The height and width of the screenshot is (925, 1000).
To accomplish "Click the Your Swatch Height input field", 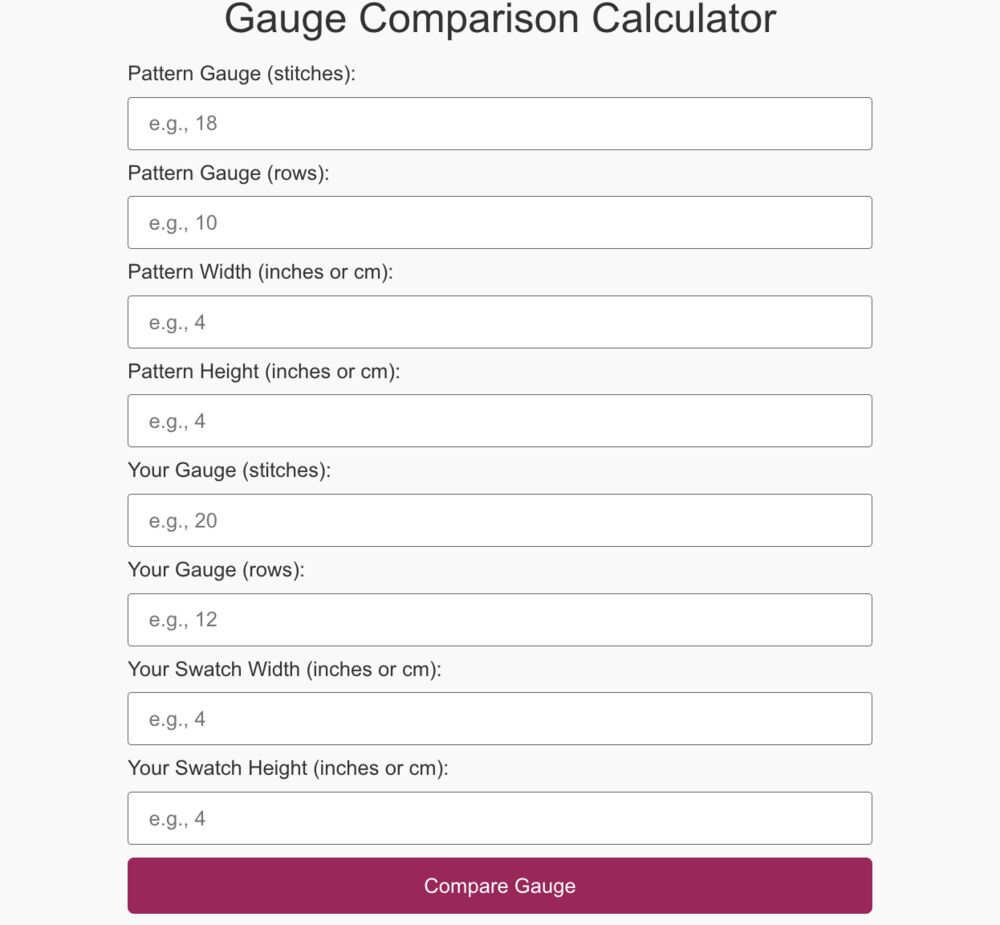I will 500,817.
